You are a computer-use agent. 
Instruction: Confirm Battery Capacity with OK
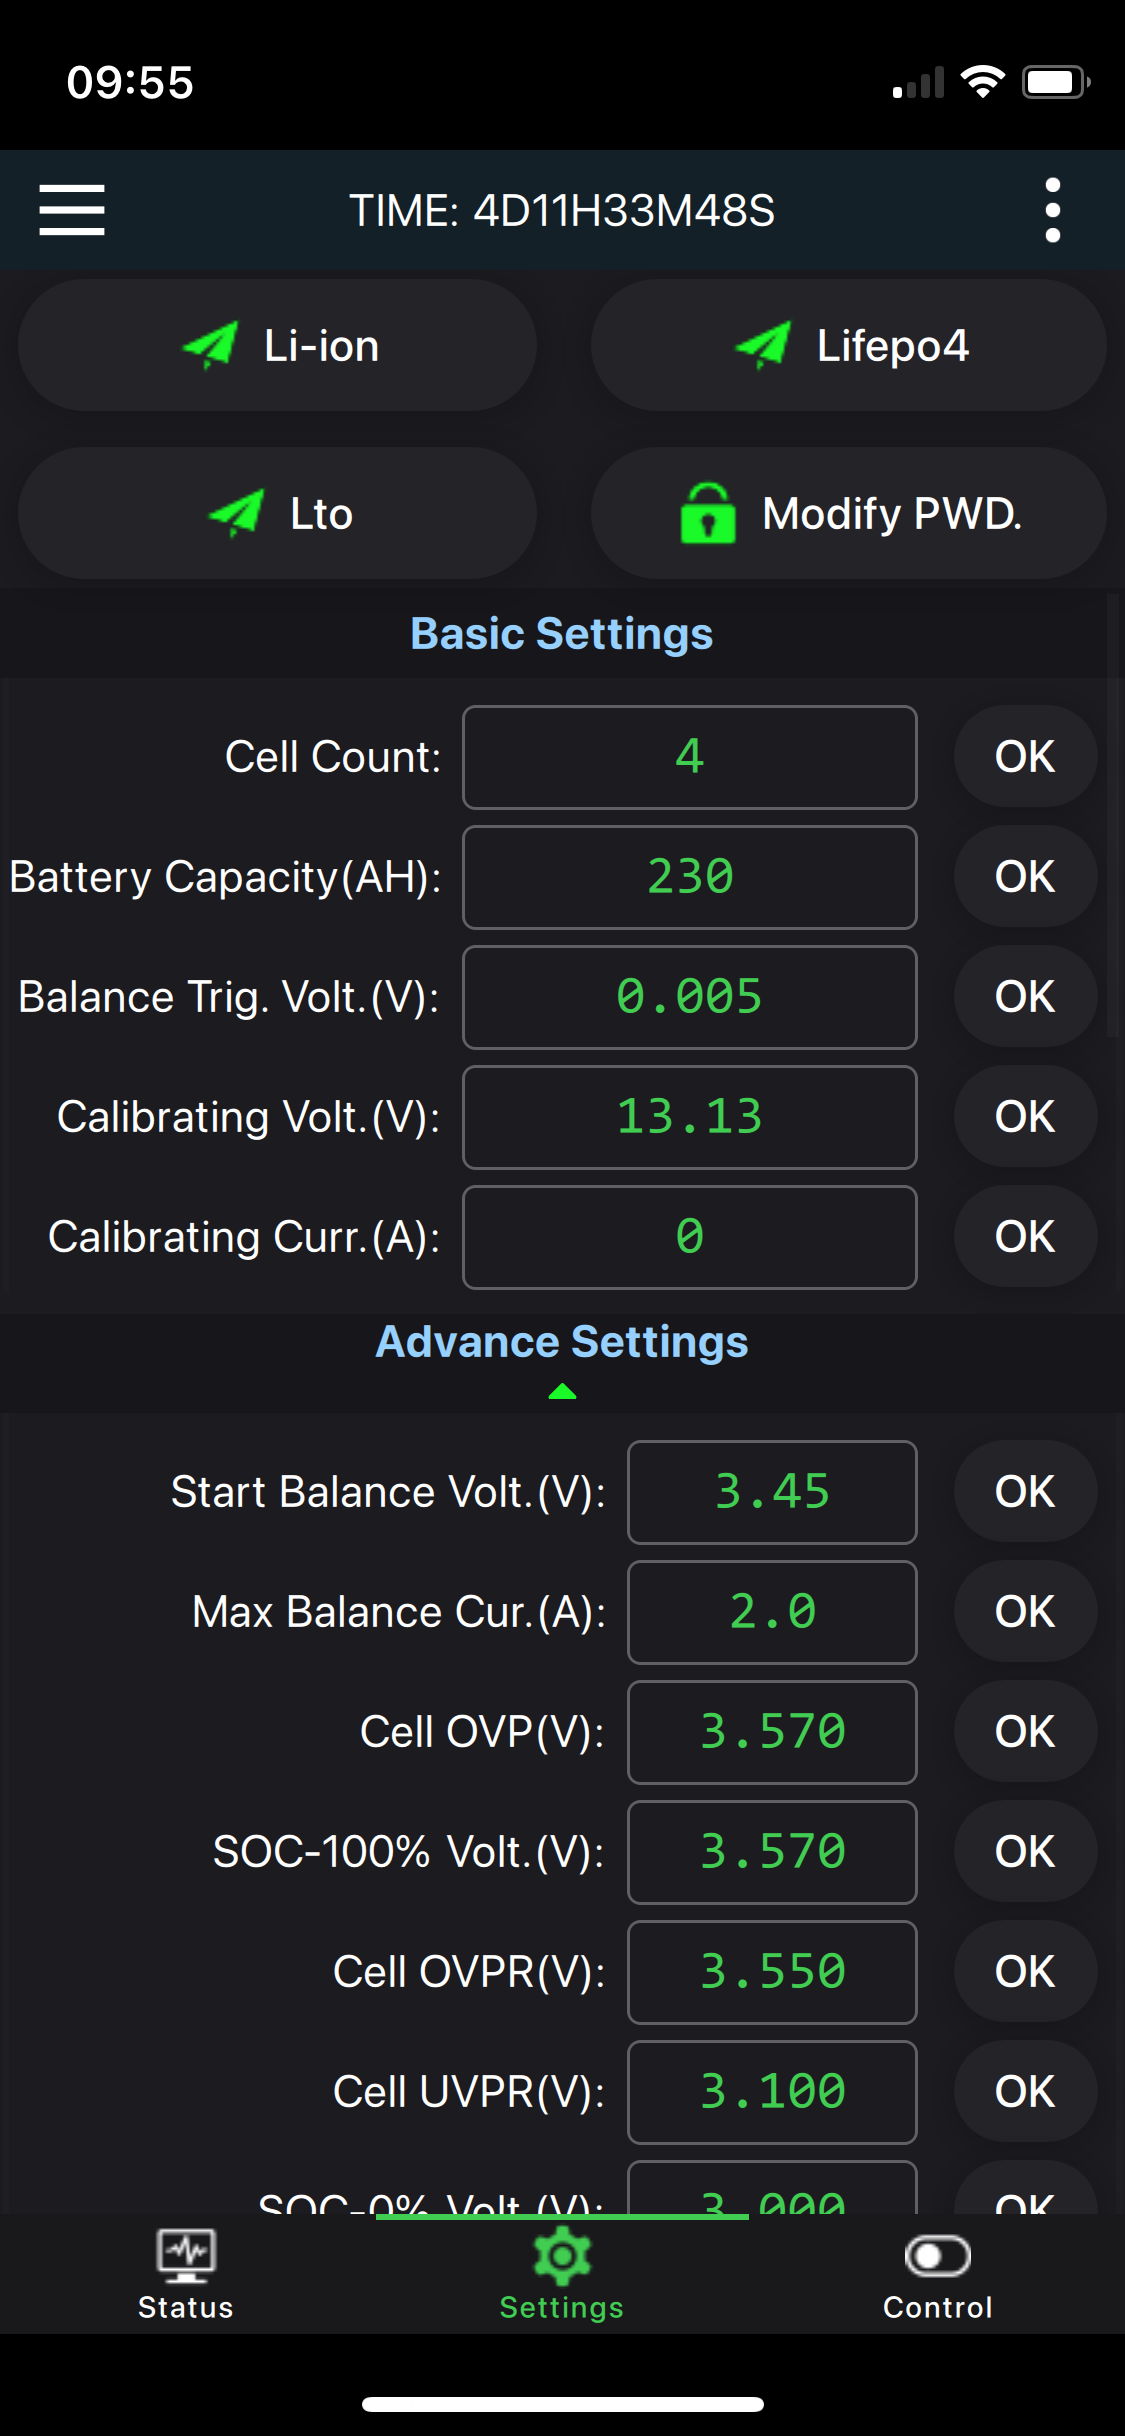tap(1025, 877)
